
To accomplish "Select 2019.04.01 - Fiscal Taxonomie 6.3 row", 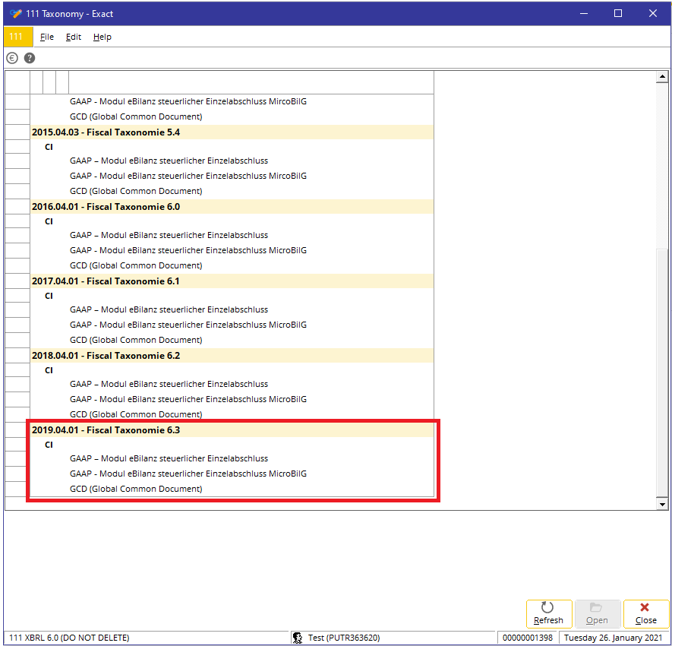I will point(232,430).
